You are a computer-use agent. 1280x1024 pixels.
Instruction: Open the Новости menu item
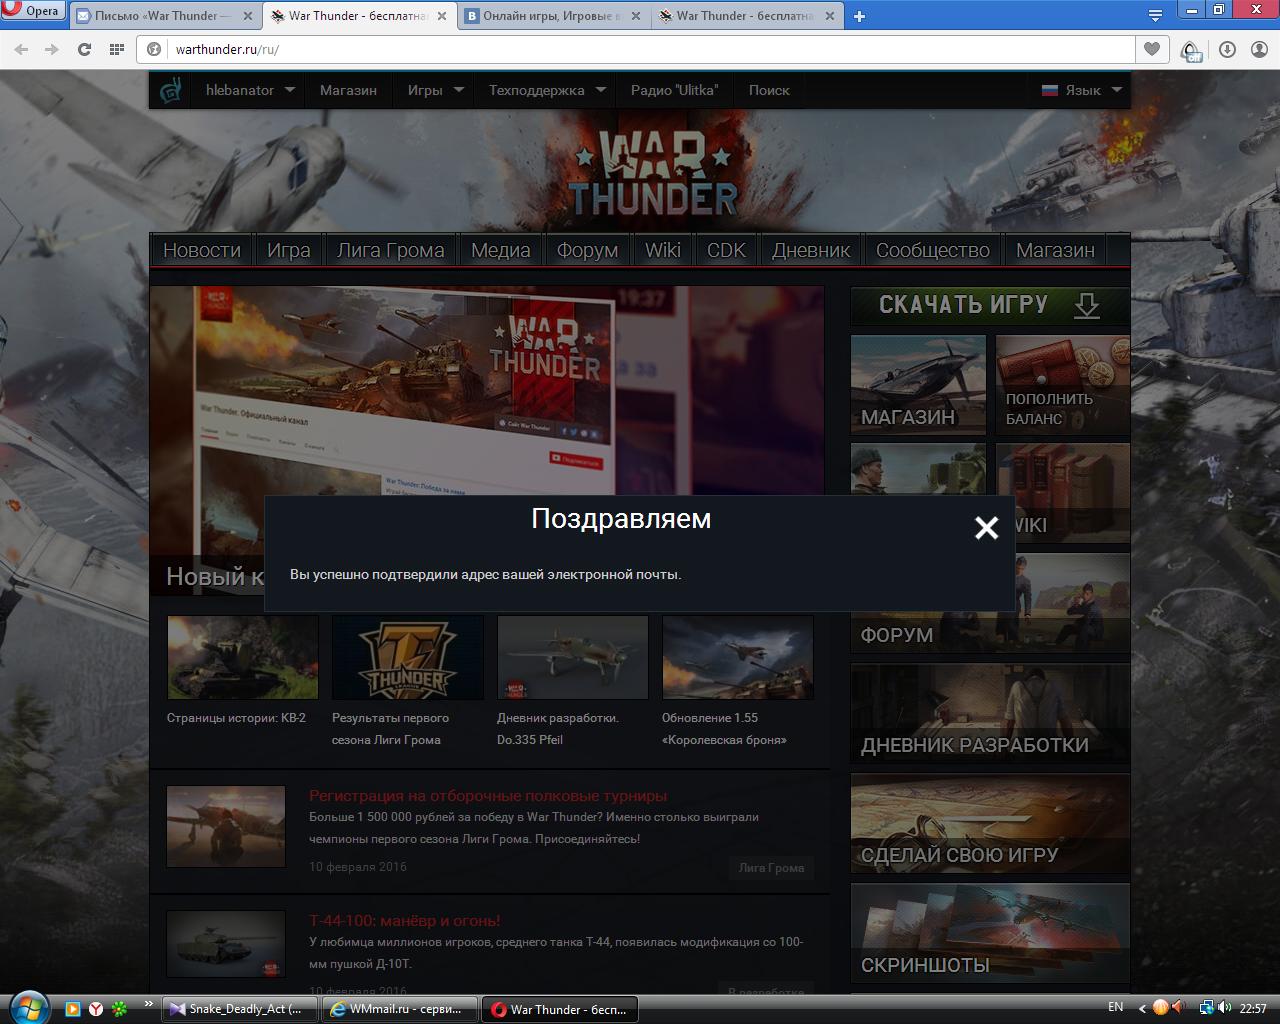(202, 250)
